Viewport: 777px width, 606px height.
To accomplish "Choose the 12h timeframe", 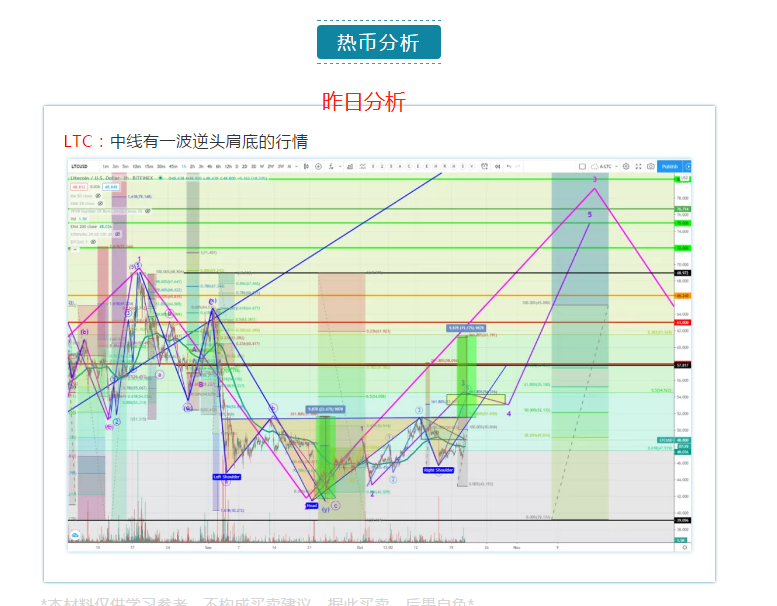I will click(x=228, y=166).
